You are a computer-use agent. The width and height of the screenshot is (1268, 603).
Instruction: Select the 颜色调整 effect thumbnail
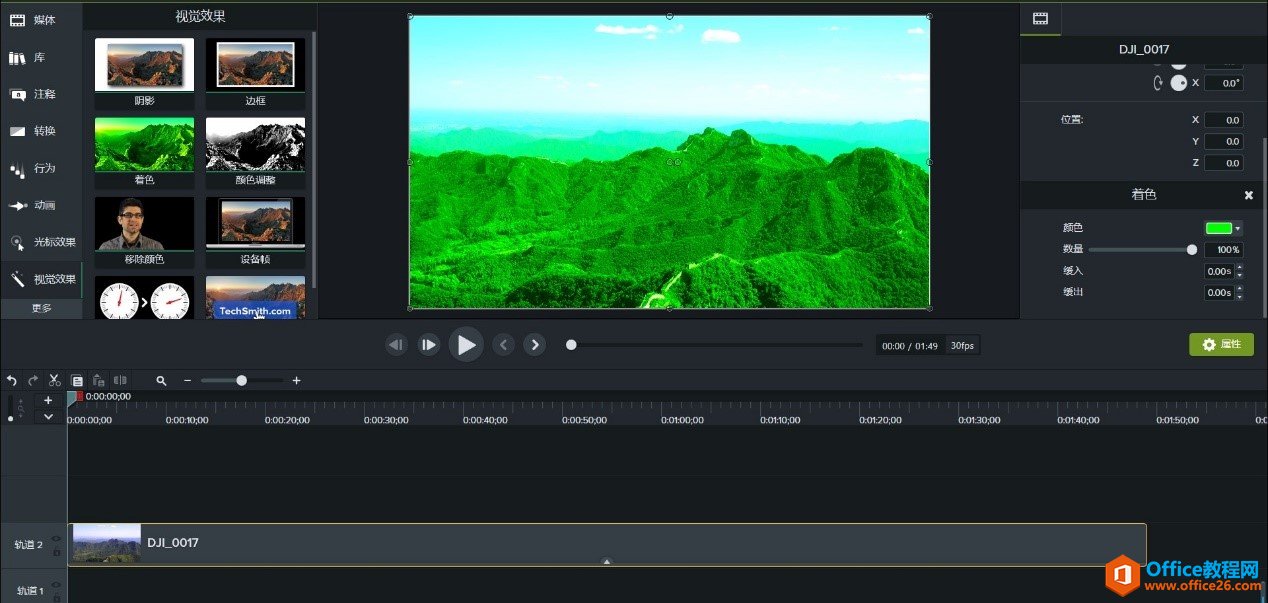(x=255, y=152)
